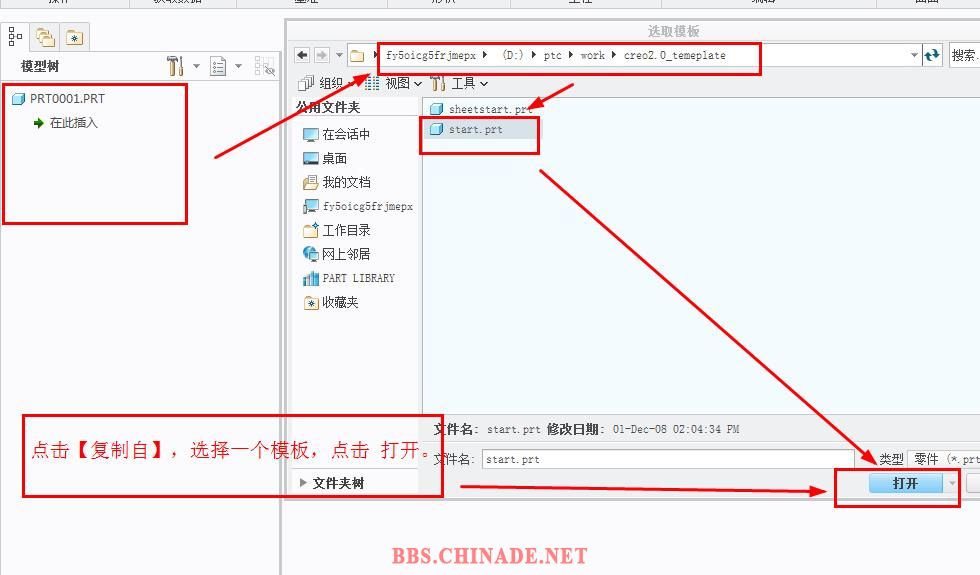The width and height of the screenshot is (980, 575).
Task: Click the refresh icon beside path bar
Action: [932, 55]
